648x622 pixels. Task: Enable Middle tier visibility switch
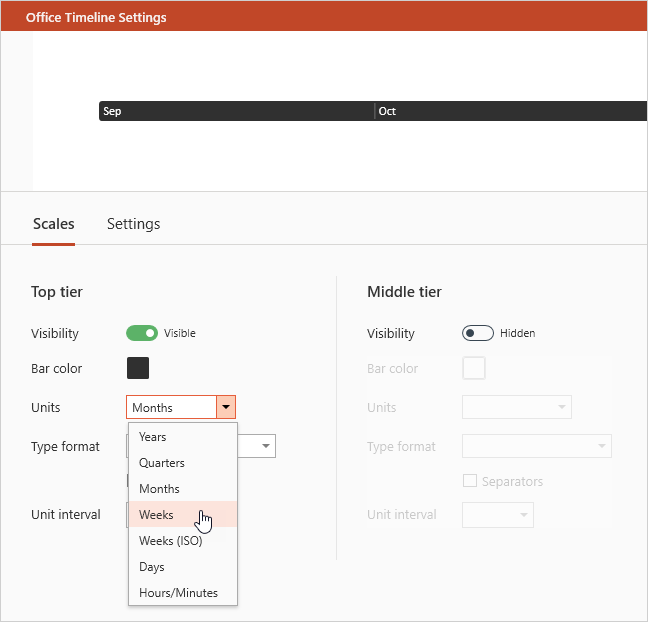coord(478,333)
